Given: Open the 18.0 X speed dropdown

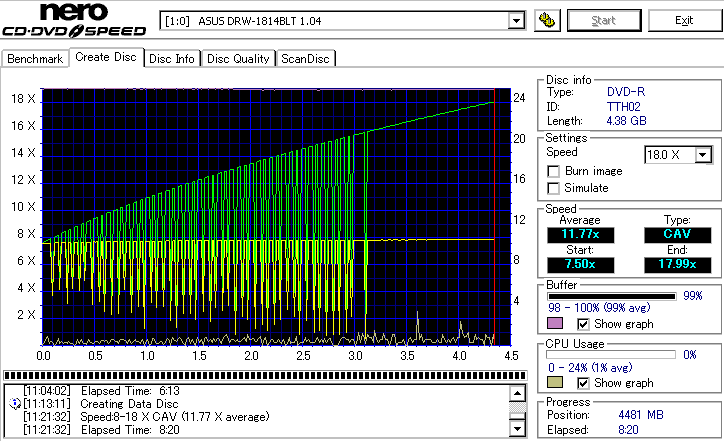Looking at the screenshot, I should click(x=702, y=154).
